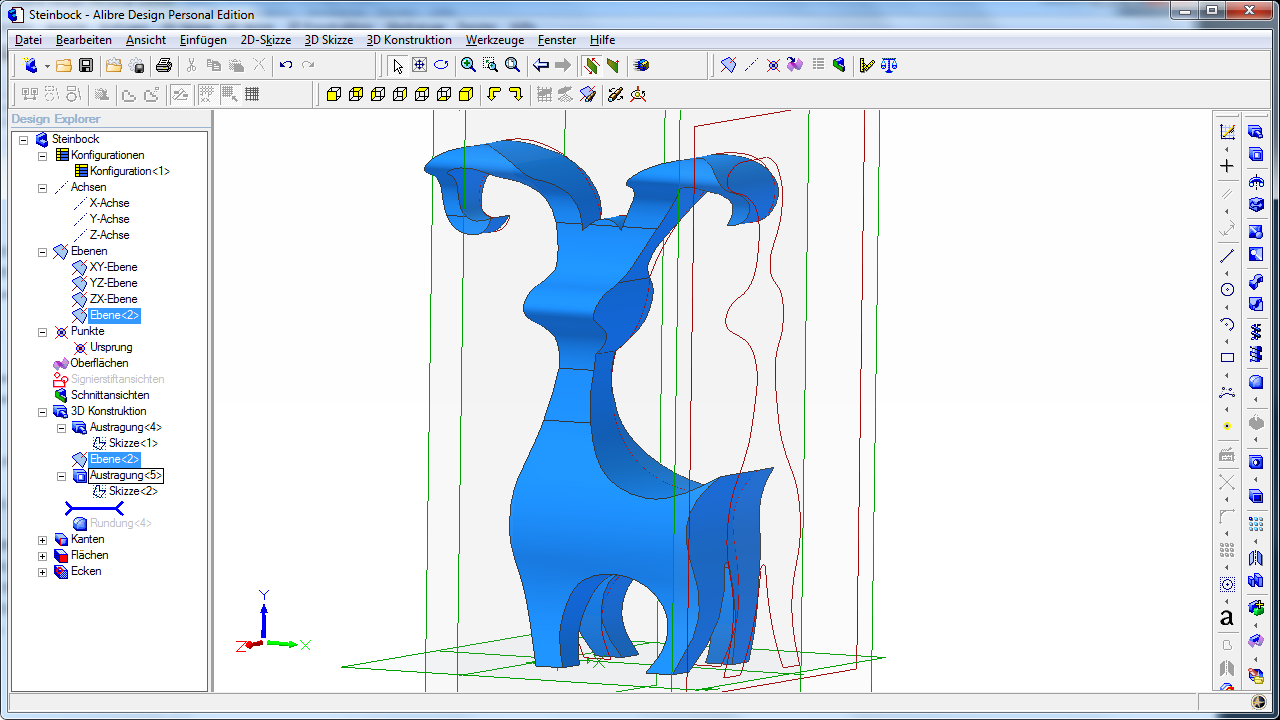The width and height of the screenshot is (1280, 720).
Task: Open a file with the folder icon
Action: point(64,65)
